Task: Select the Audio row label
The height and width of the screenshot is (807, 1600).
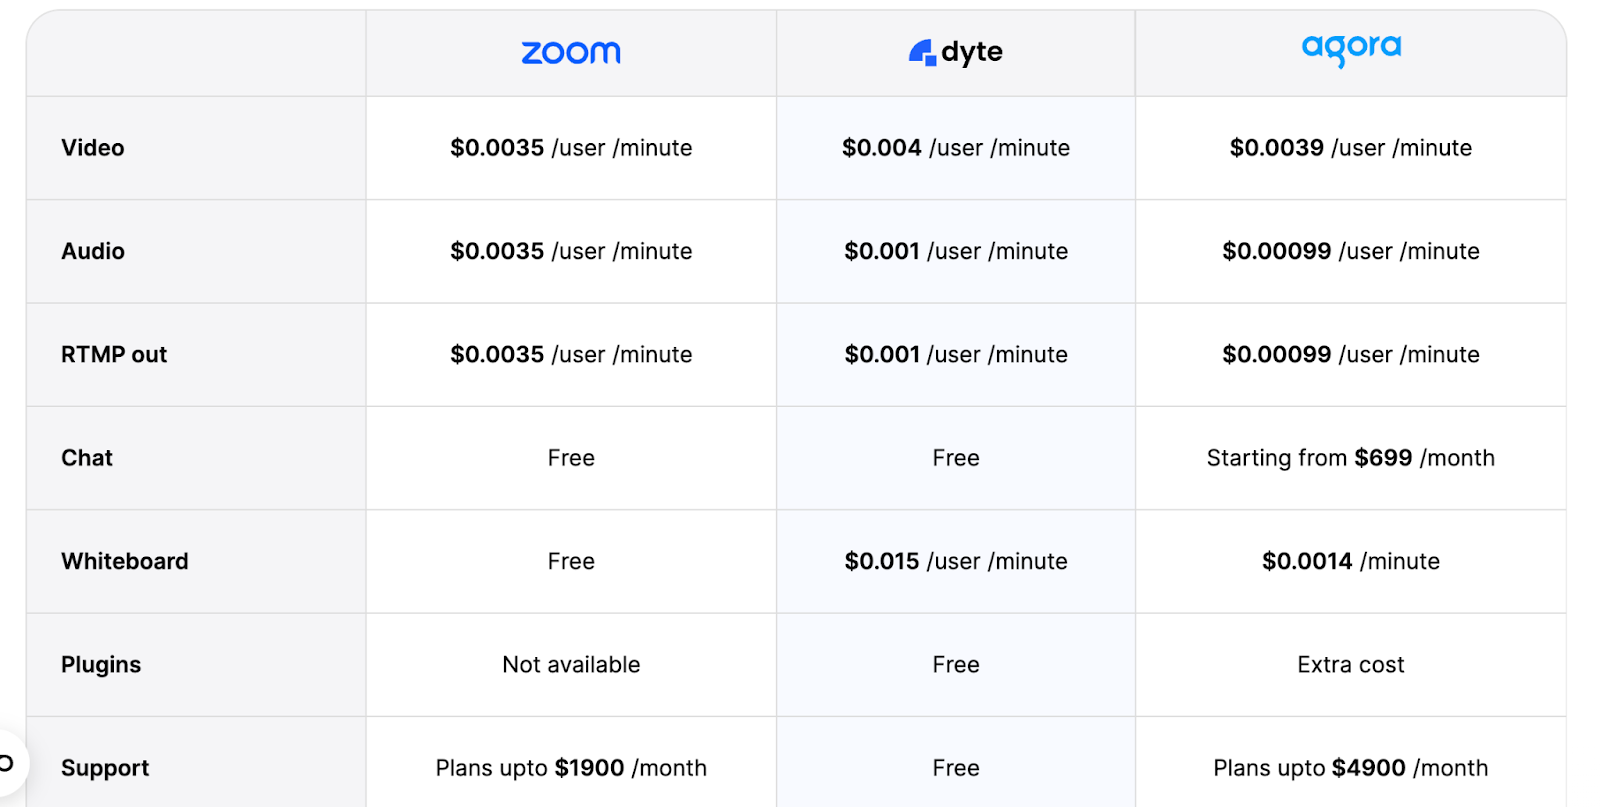Action: (93, 251)
